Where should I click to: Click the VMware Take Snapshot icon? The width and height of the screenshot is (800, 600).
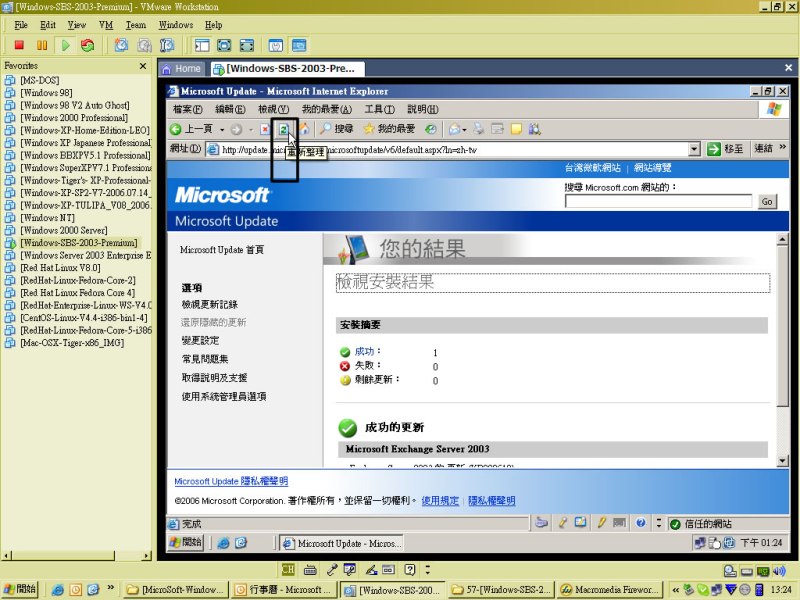[121, 45]
